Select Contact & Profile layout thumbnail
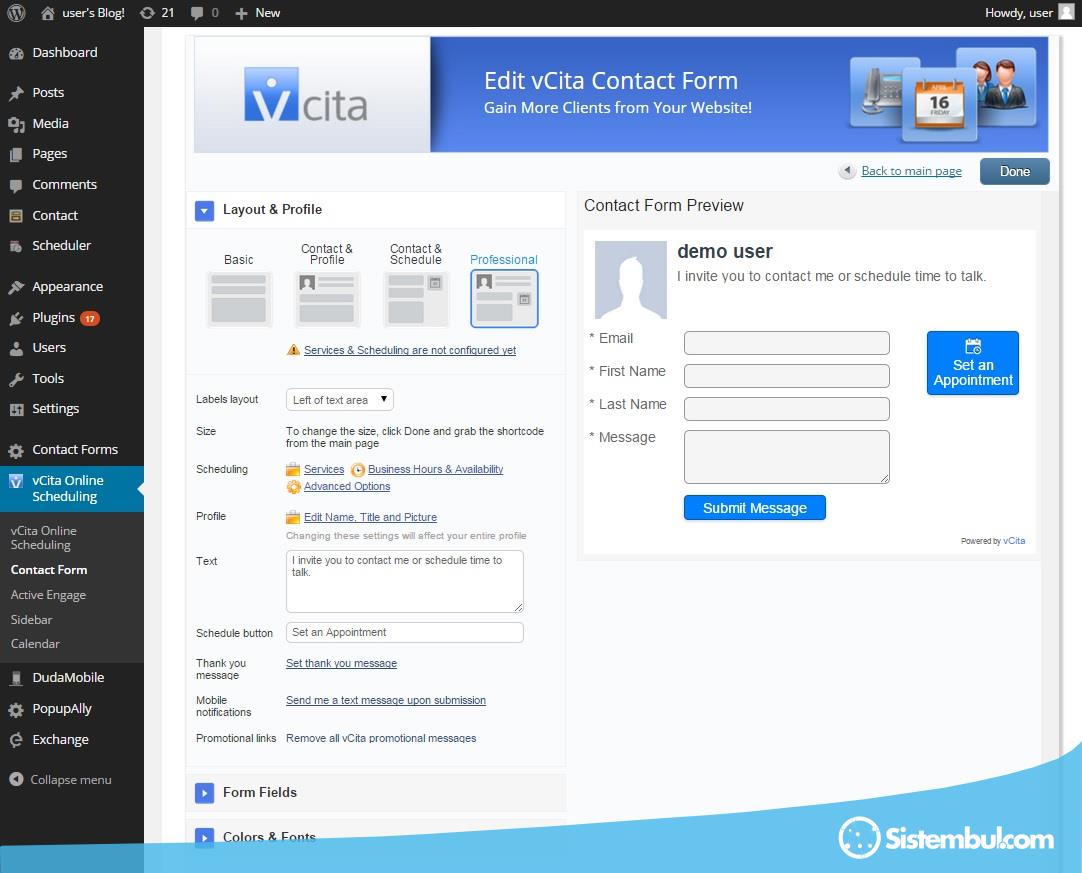 pos(327,299)
